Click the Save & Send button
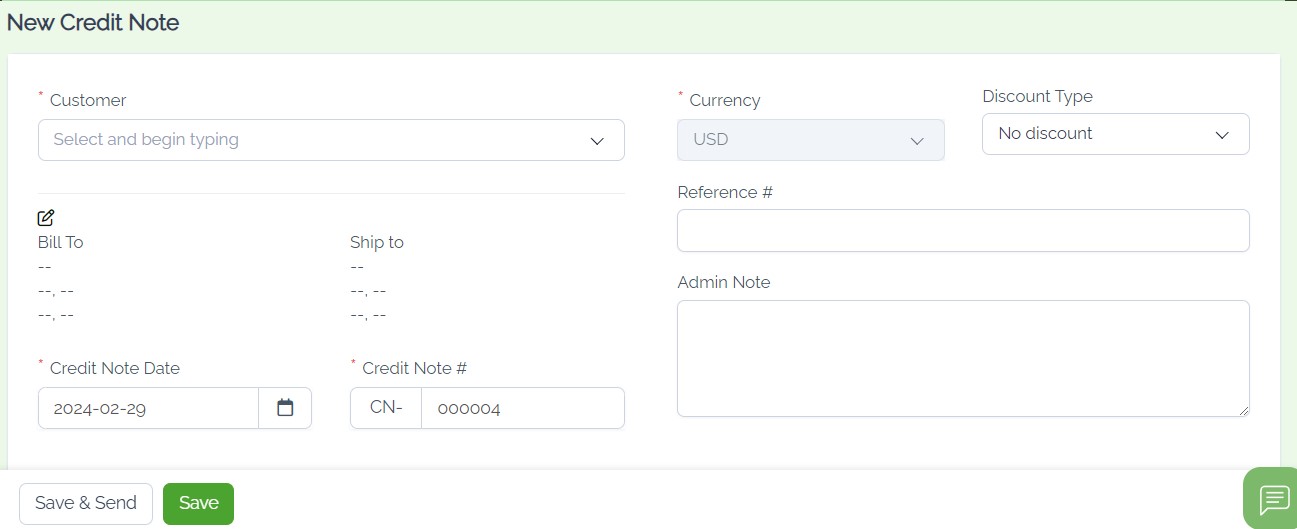 86,503
